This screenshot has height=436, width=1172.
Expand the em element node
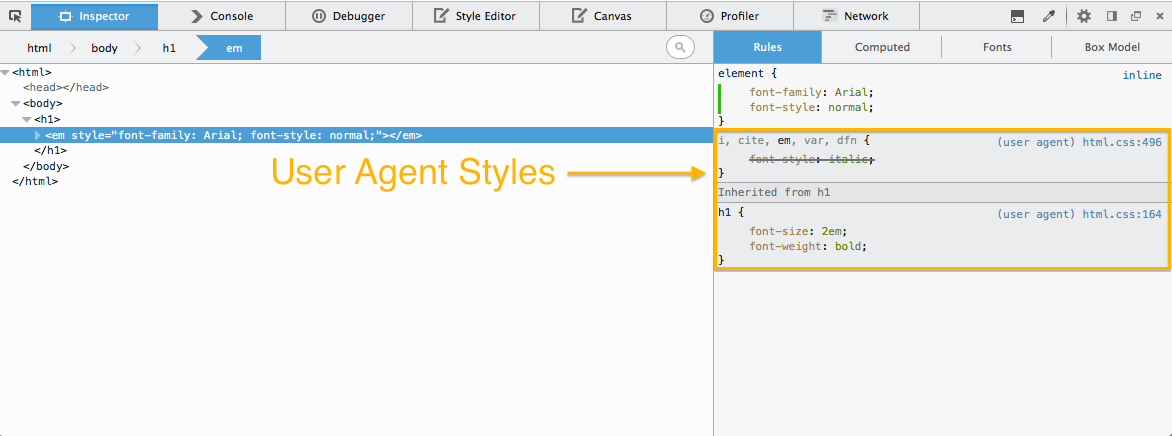pyautogui.click(x=38, y=135)
